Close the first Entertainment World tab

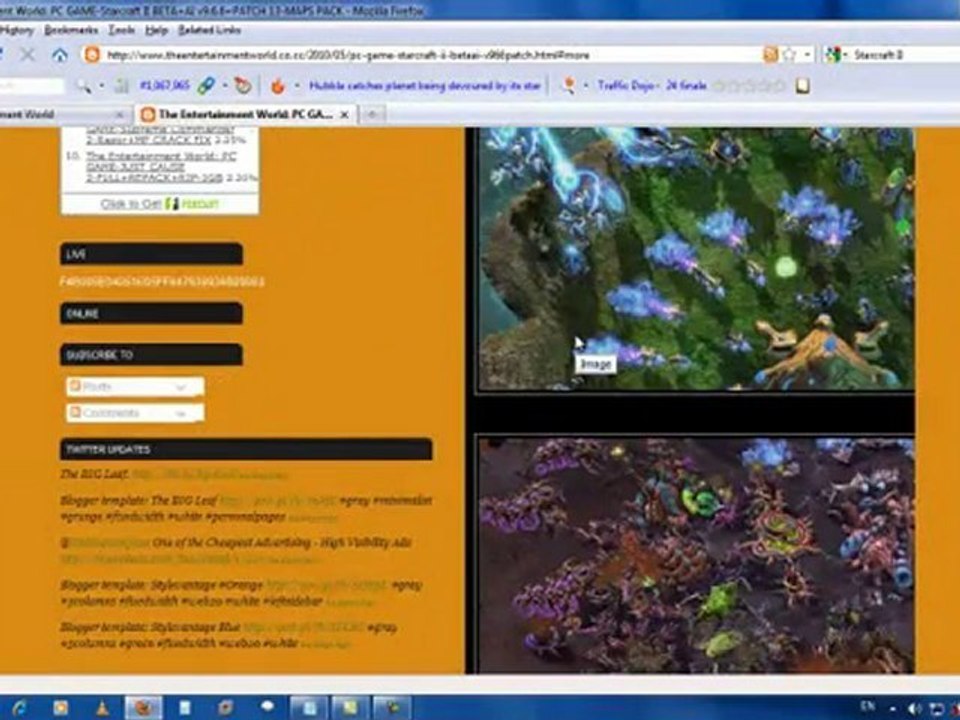click(120, 114)
